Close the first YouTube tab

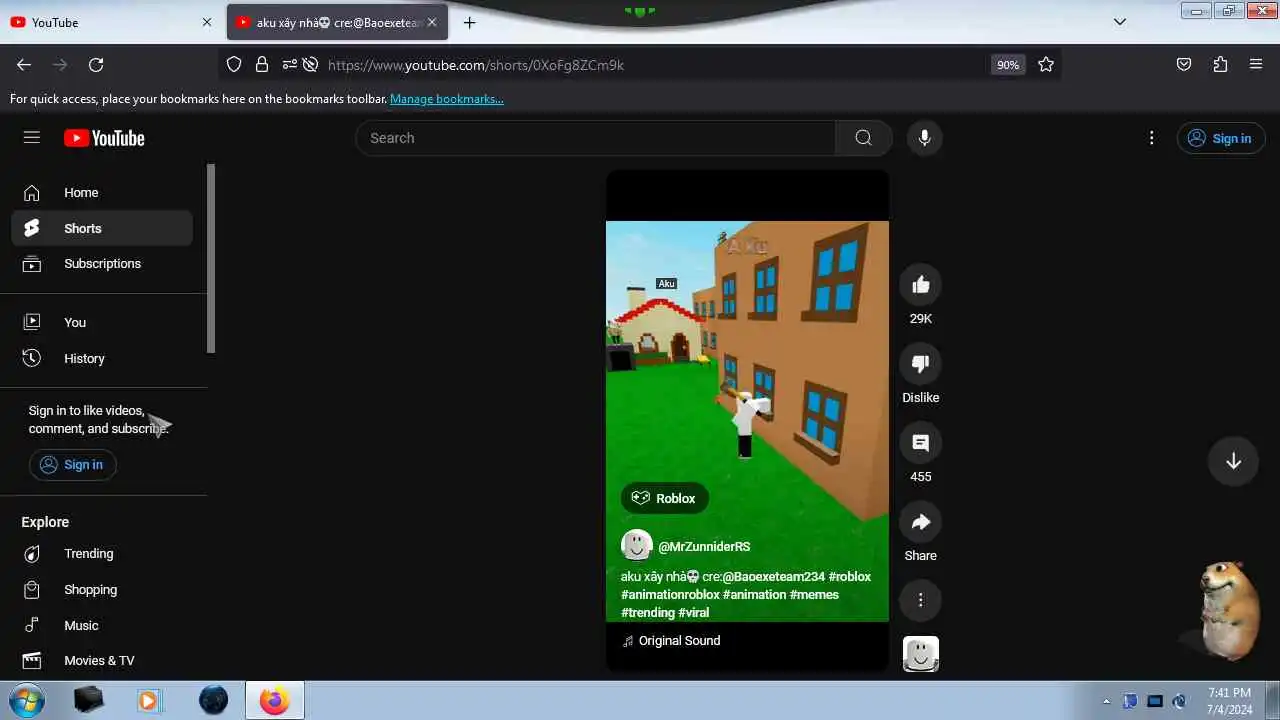coord(207,22)
